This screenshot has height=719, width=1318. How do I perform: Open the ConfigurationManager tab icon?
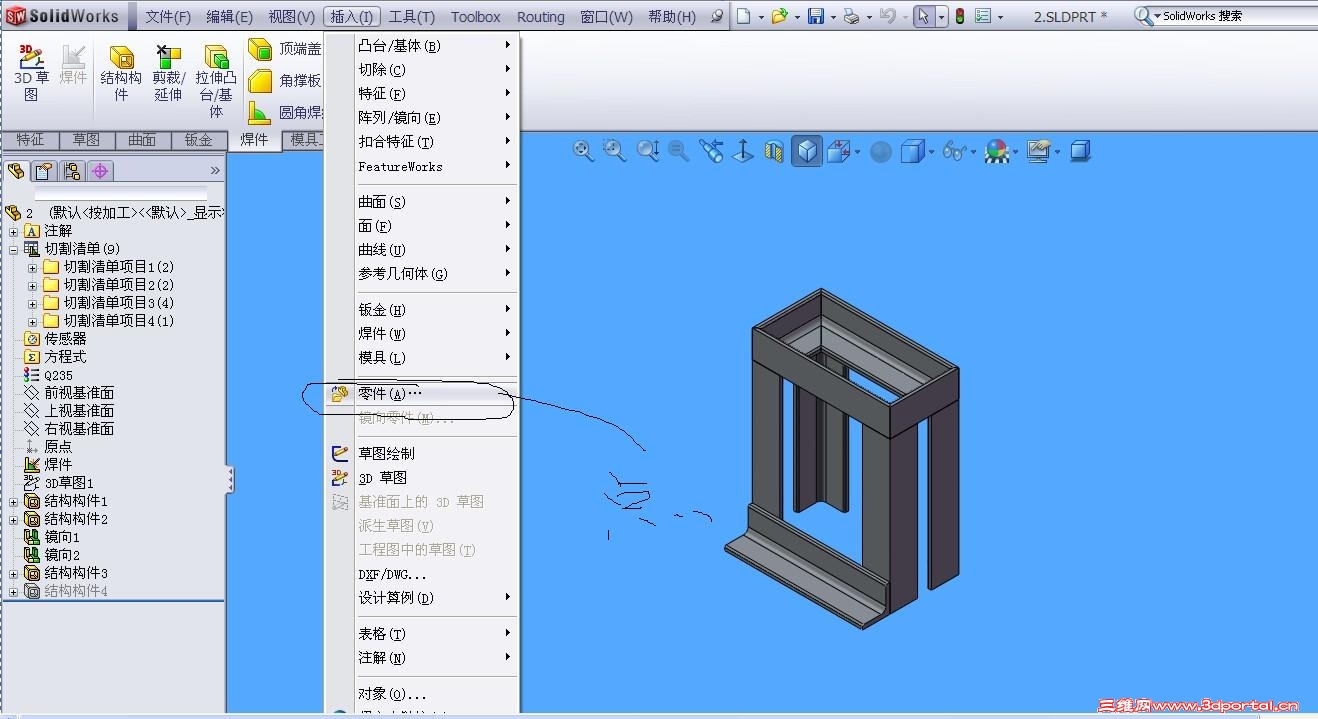(72, 171)
